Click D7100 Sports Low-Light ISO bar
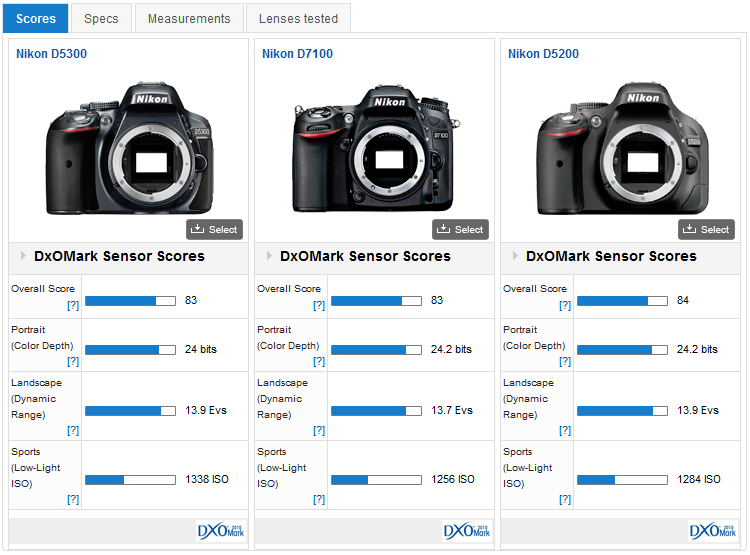This screenshot has height=555, width=750. point(376,480)
